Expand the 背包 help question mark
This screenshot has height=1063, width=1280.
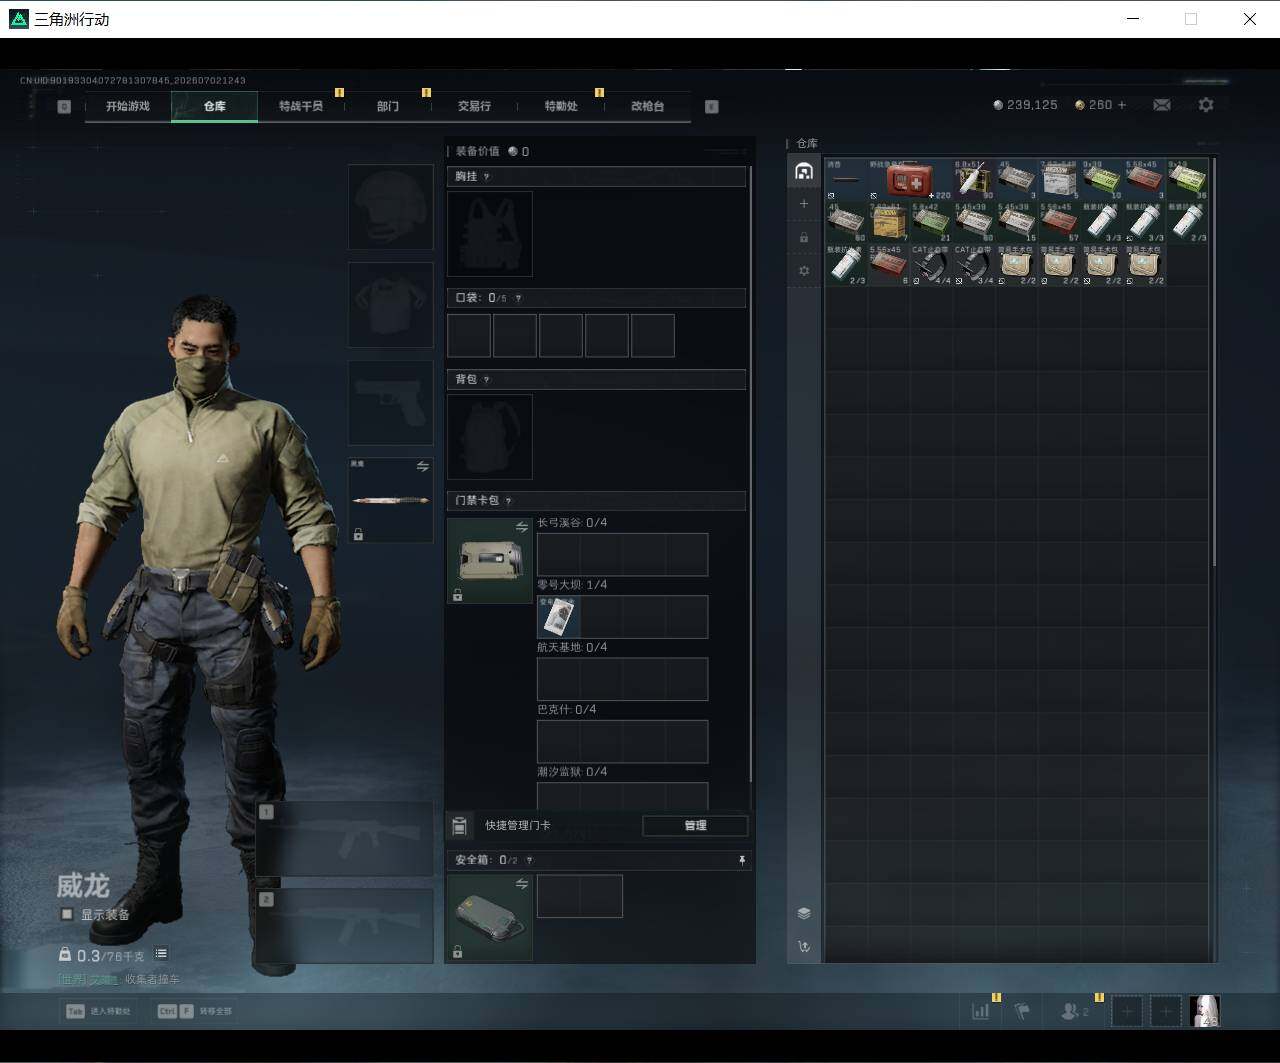coord(487,380)
